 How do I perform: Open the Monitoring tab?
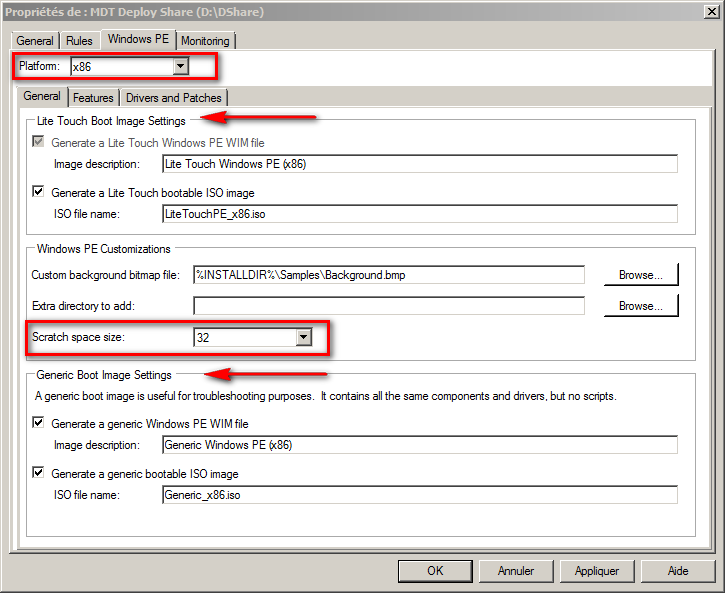click(205, 41)
